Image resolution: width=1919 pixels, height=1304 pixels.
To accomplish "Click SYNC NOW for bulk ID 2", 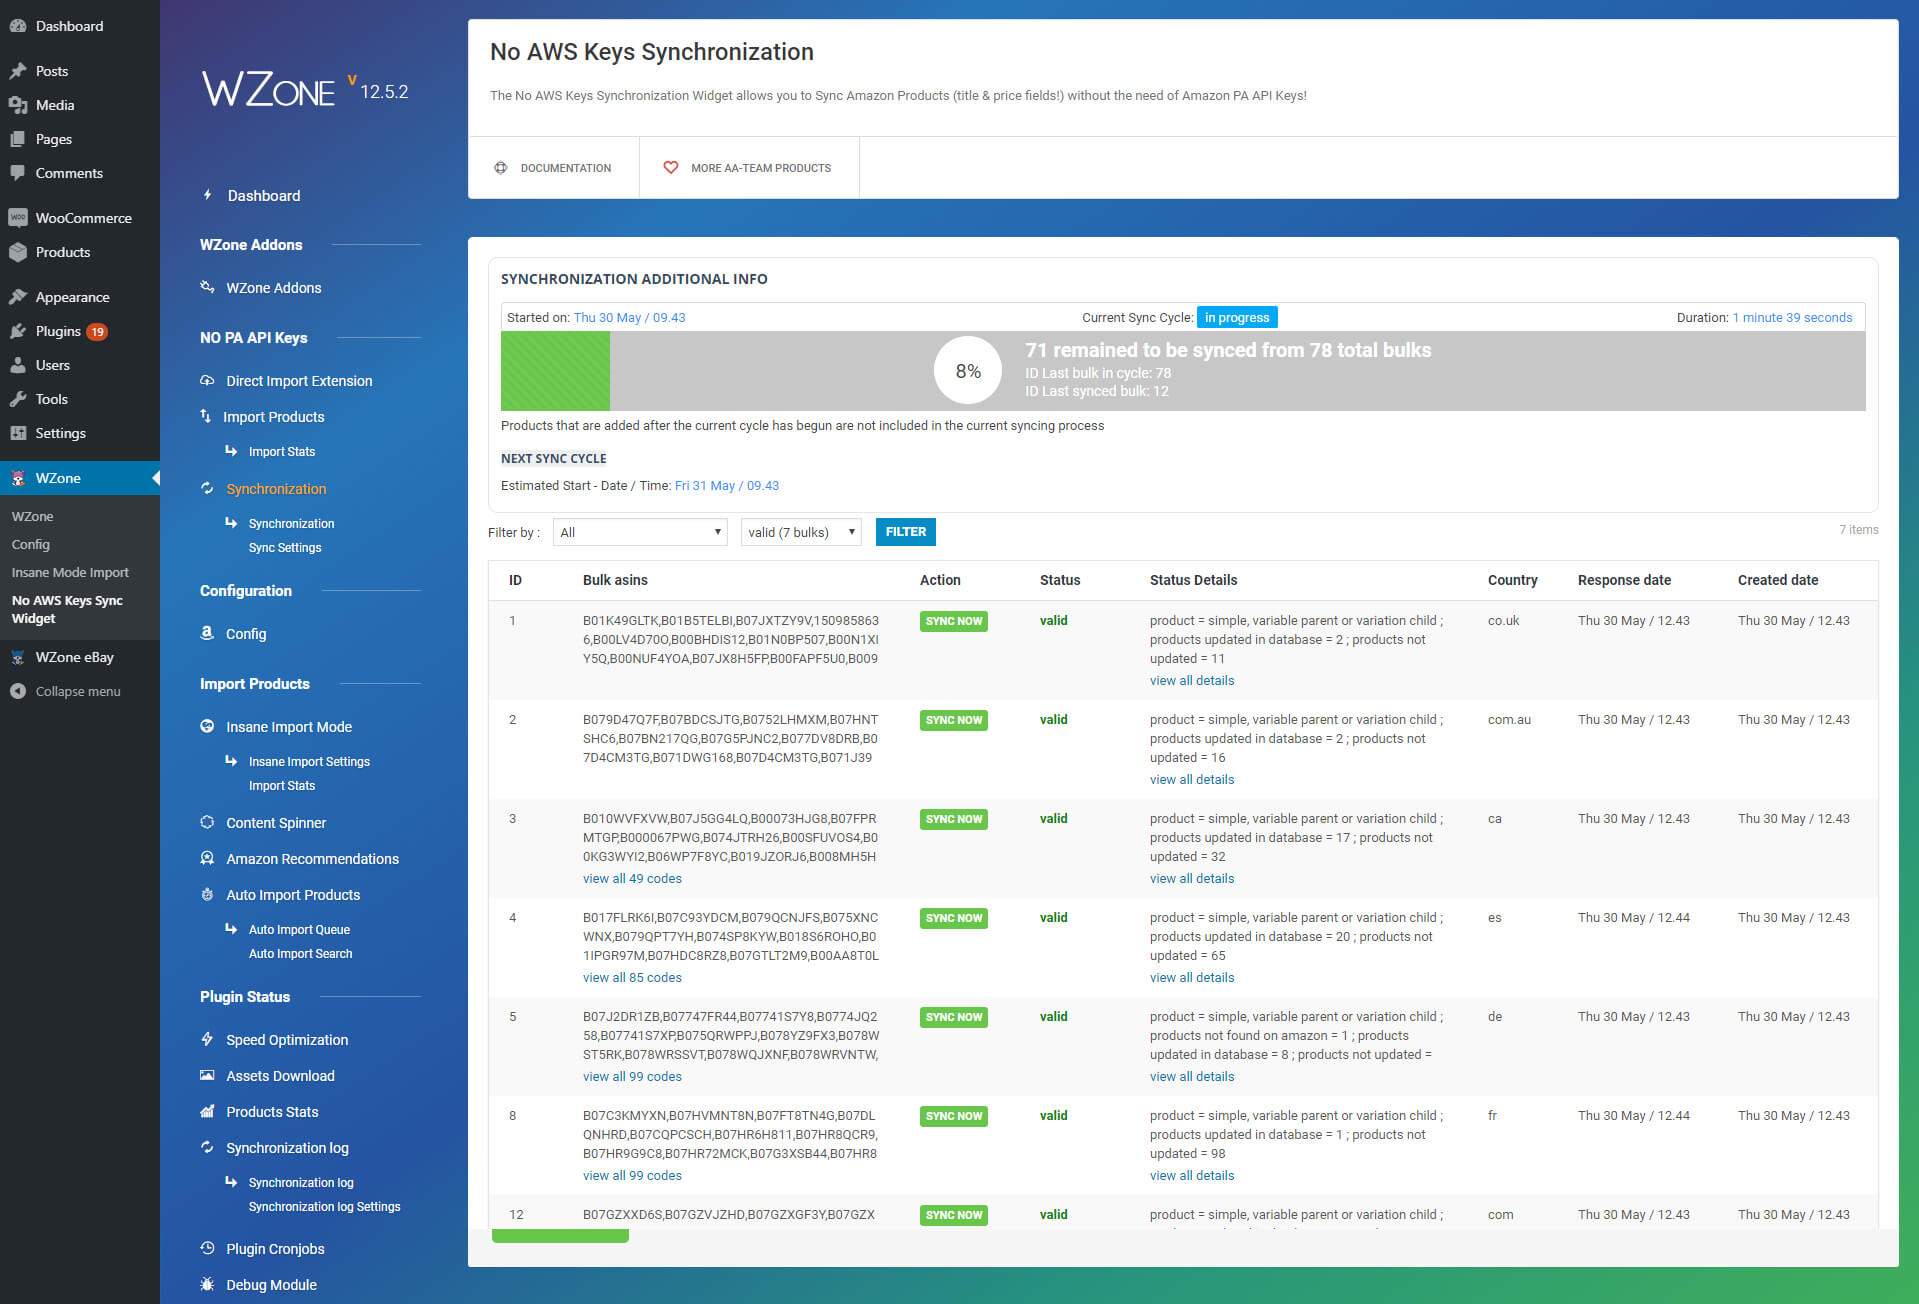I will [x=954, y=720].
